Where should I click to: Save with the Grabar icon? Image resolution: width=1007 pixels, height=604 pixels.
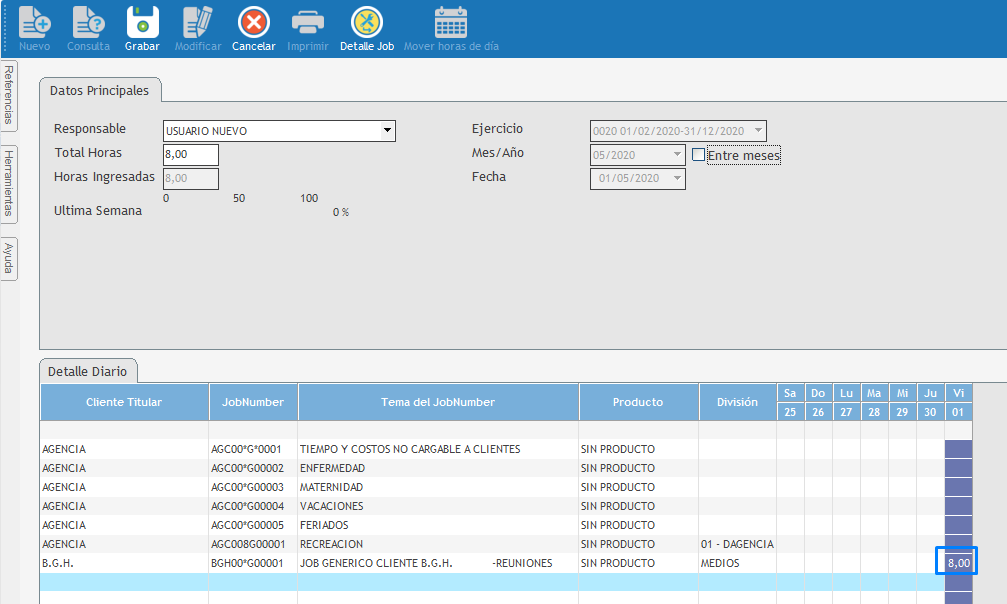pos(142,23)
